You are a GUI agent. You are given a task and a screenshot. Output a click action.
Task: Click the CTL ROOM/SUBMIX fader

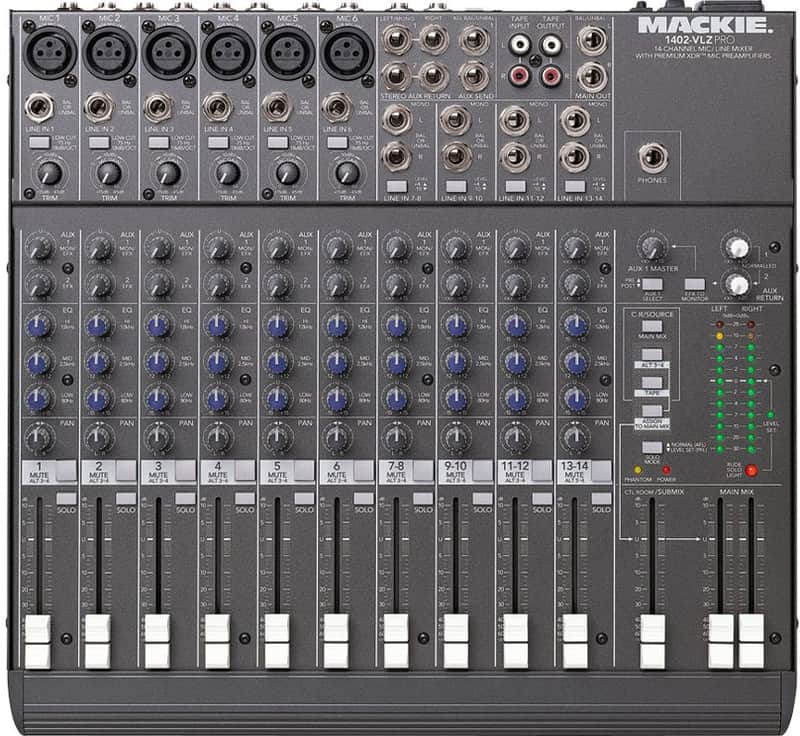coord(653,642)
